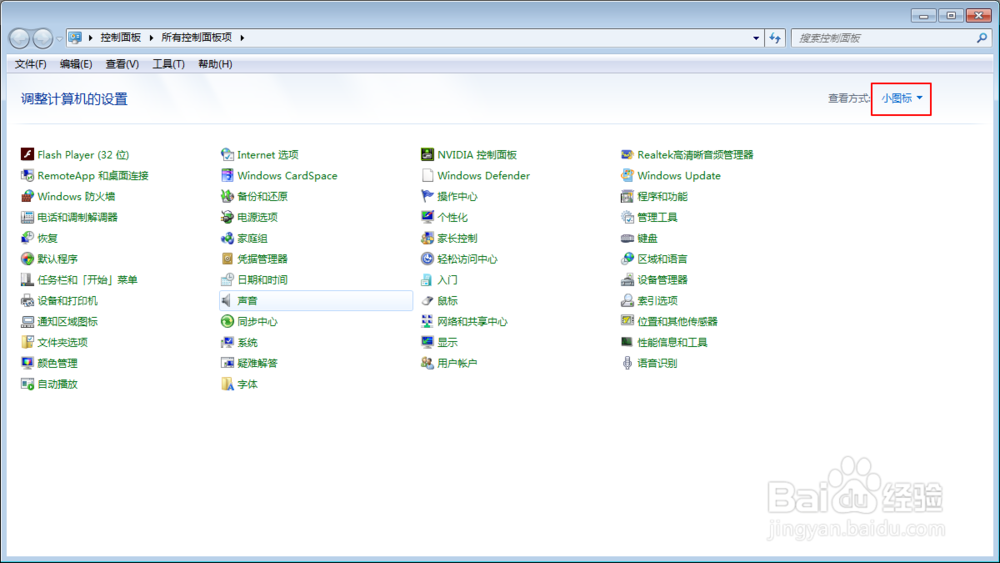The image size is (1000, 563).
Task: Open the 文件(F) menu
Action: coord(31,64)
